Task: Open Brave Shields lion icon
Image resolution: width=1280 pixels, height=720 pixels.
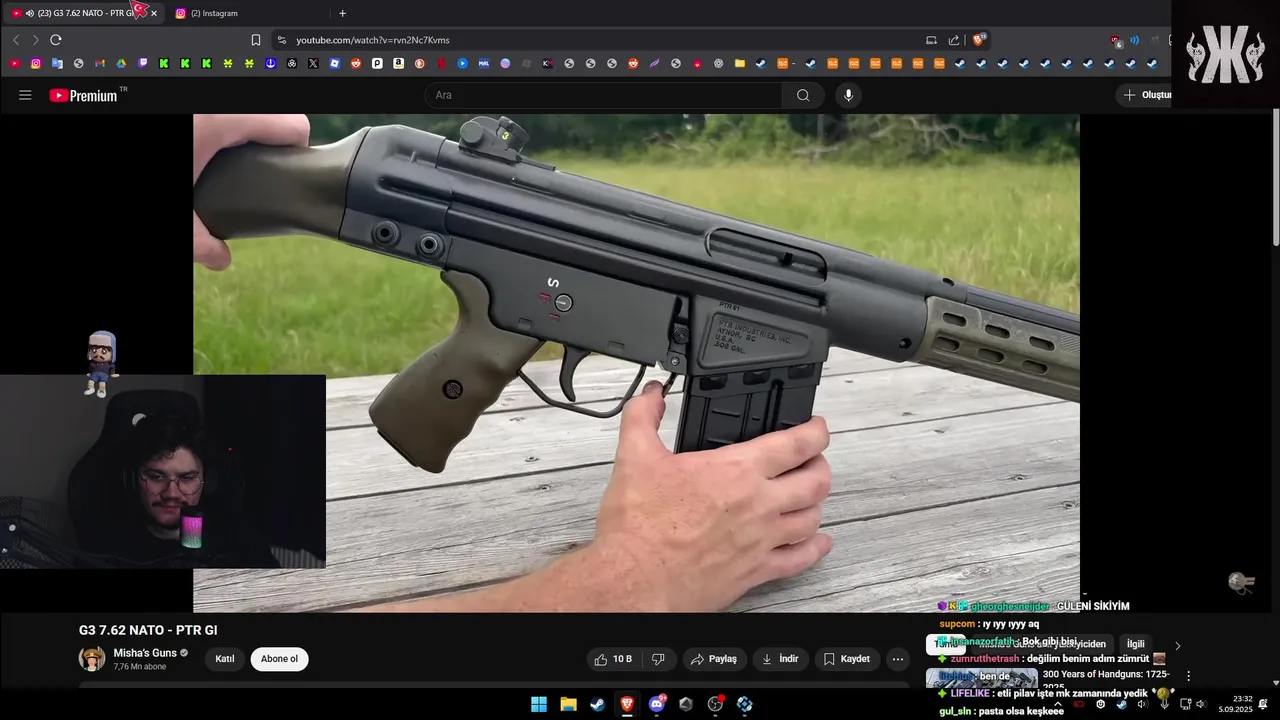Action: click(x=979, y=40)
